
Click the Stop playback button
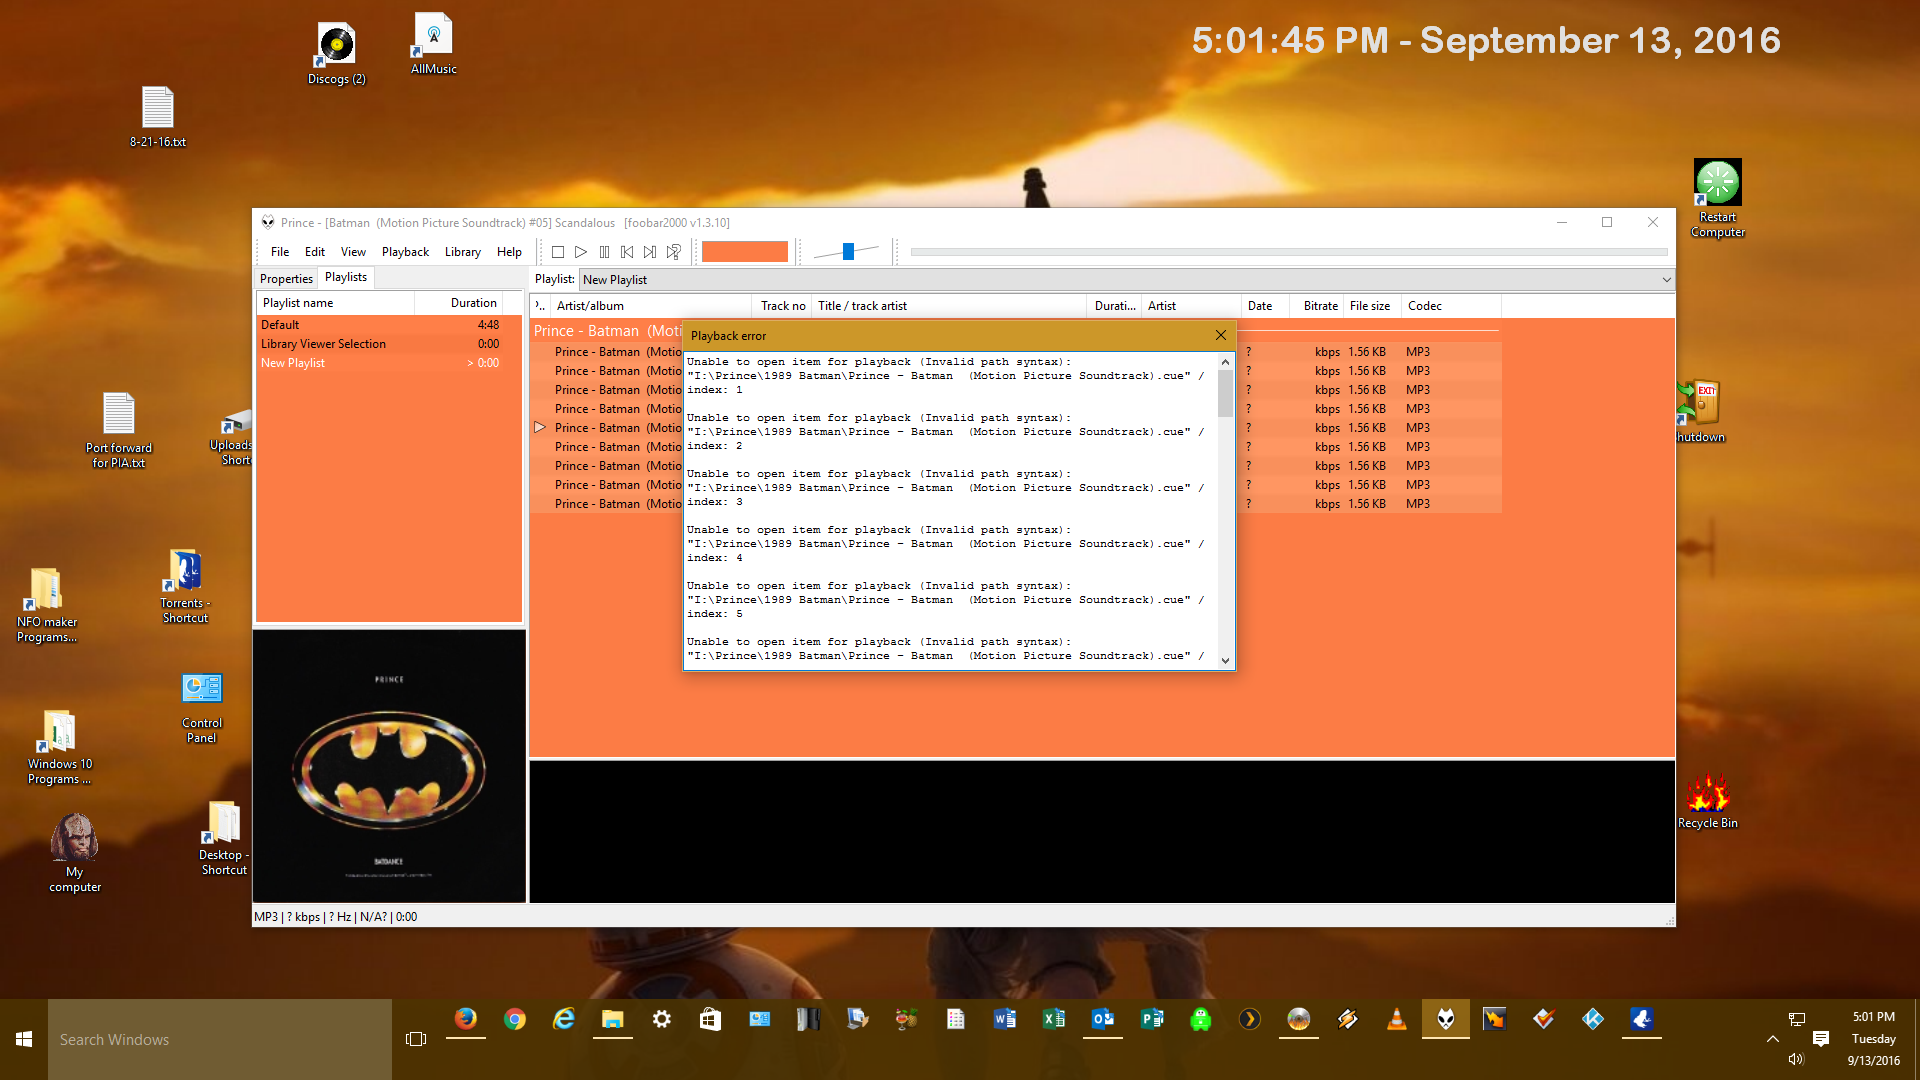pyautogui.click(x=558, y=252)
